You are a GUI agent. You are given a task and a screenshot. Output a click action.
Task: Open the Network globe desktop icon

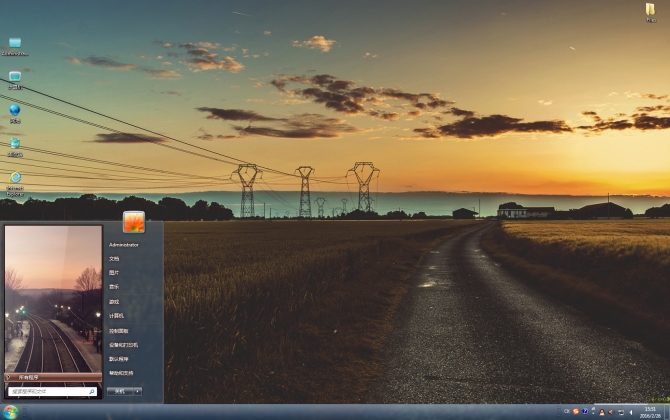point(15,111)
